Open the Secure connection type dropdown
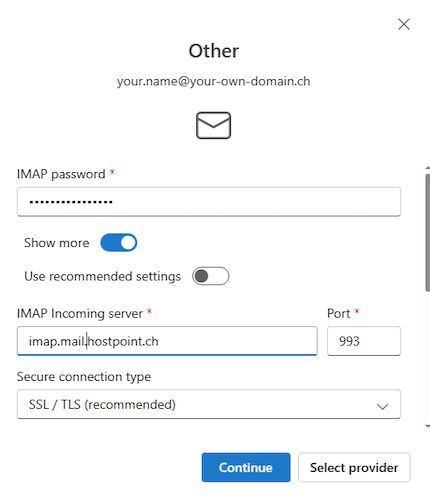The width and height of the screenshot is (430, 499). pyautogui.click(x=209, y=404)
